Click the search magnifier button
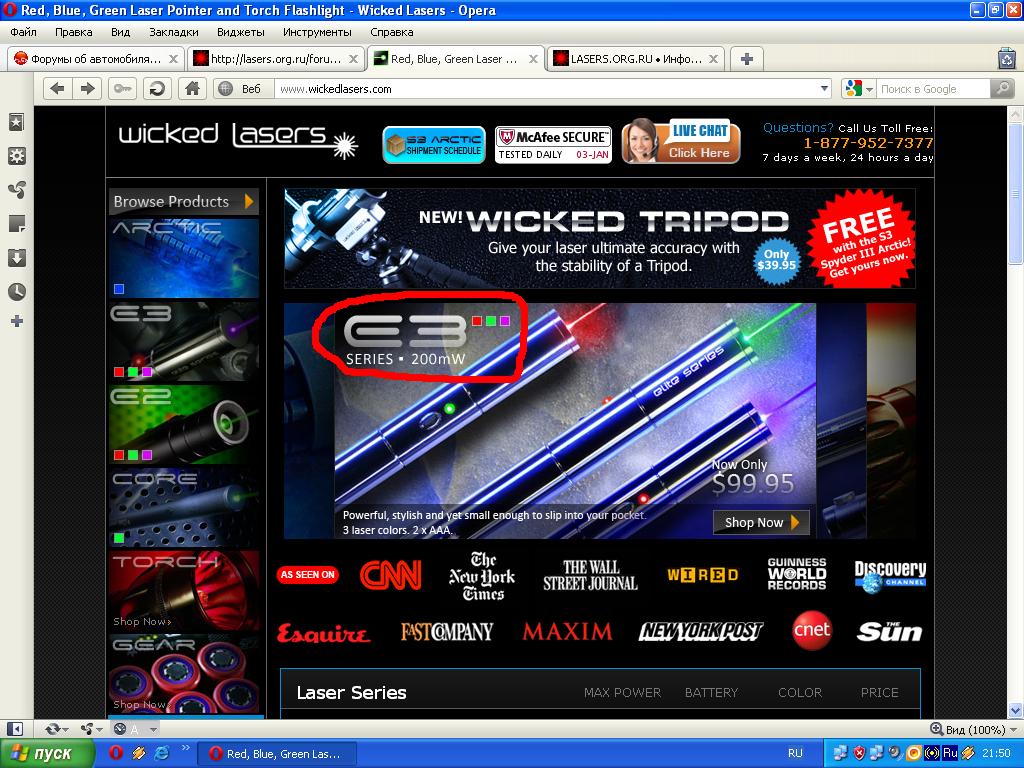Image resolution: width=1024 pixels, height=768 pixels. click(x=1002, y=88)
